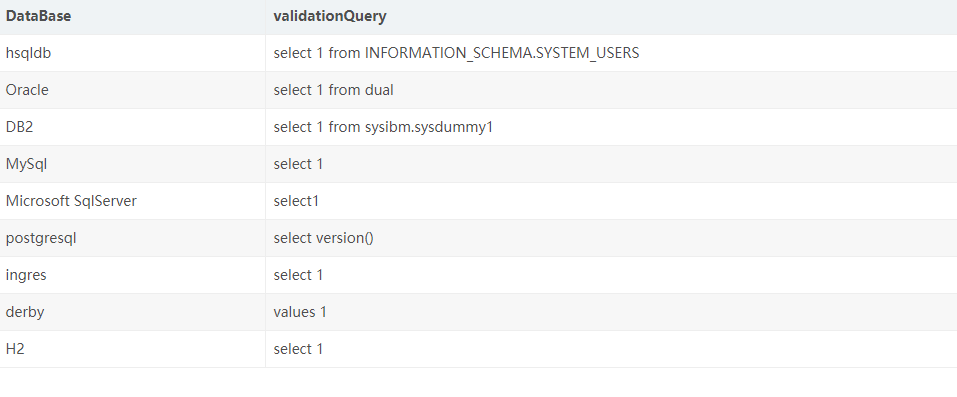
Task: Click the 'select version()' query text
Action: [x=323, y=238]
